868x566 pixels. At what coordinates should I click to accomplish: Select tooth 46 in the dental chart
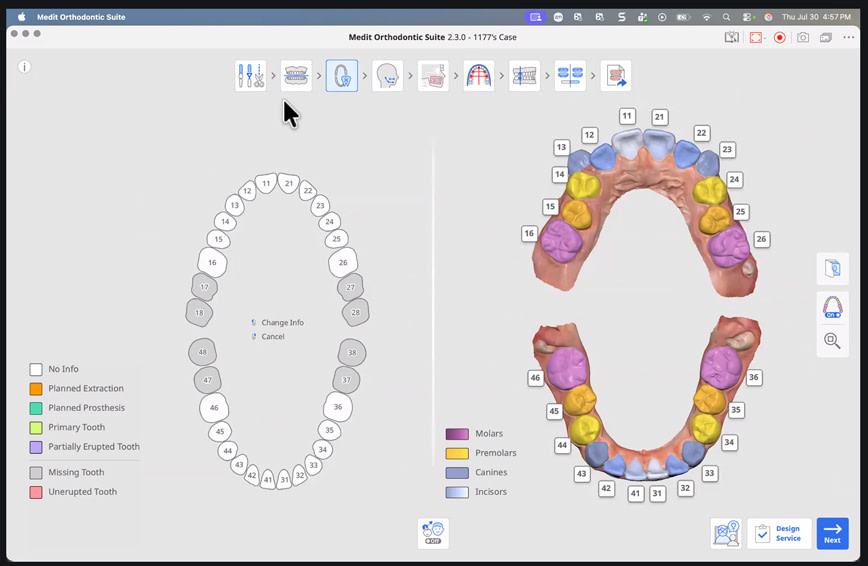[214, 408]
